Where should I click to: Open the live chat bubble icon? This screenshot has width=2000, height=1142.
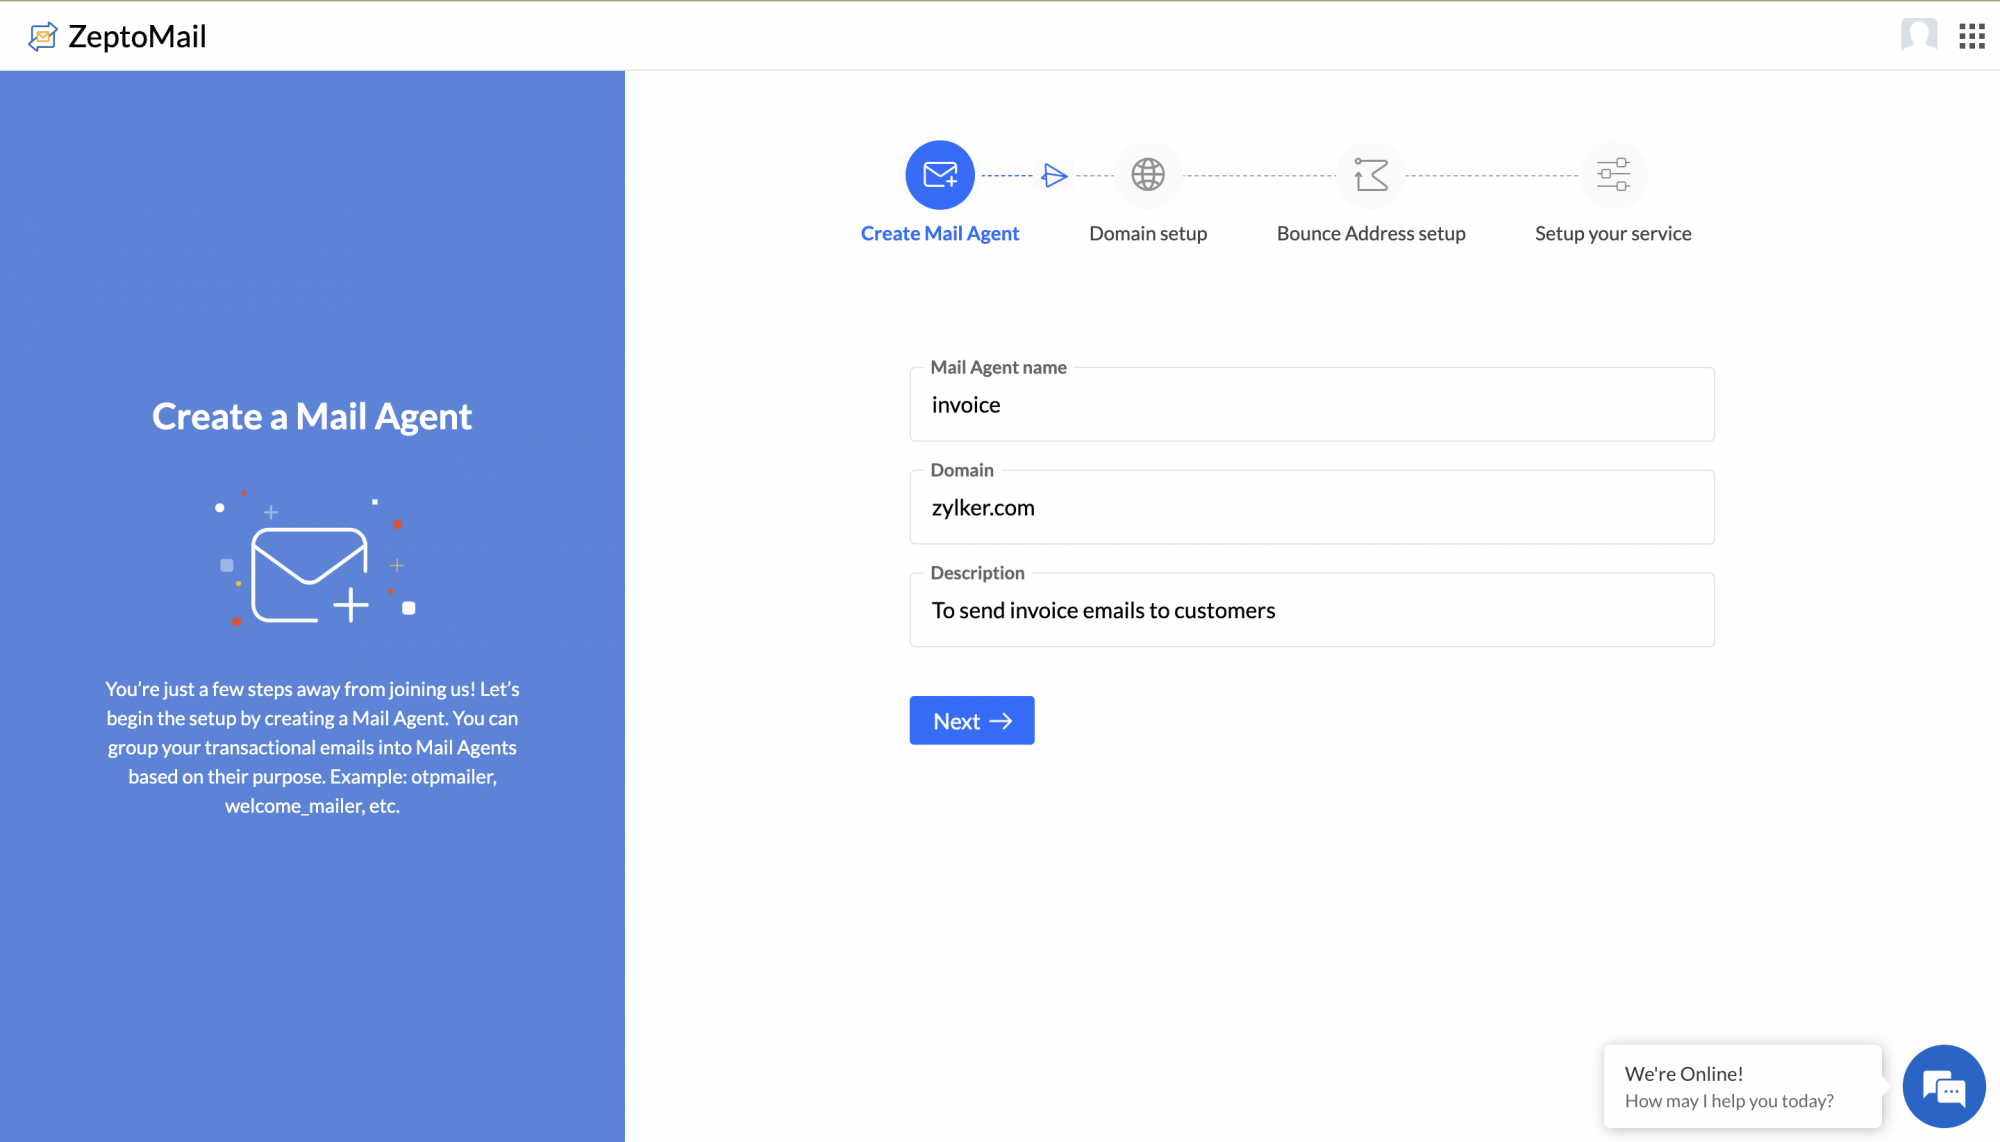pos(1943,1087)
